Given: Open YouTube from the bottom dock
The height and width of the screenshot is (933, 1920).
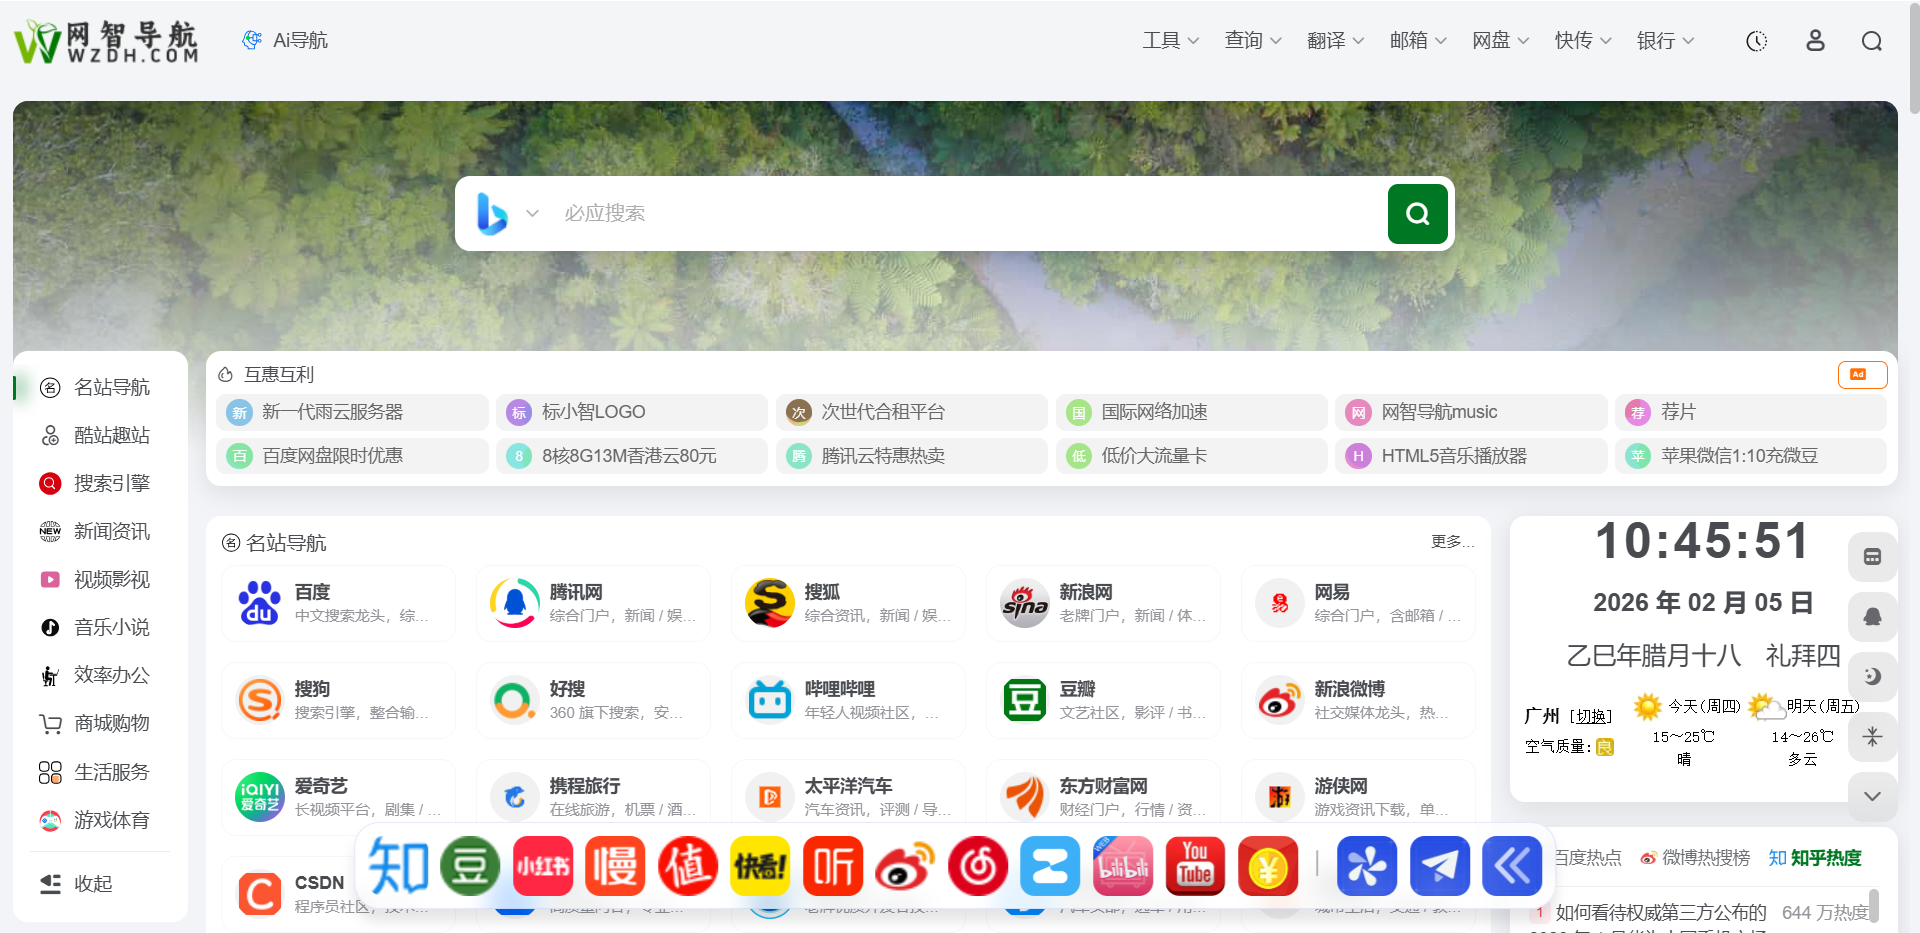Looking at the screenshot, I should (x=1195, y=866).
